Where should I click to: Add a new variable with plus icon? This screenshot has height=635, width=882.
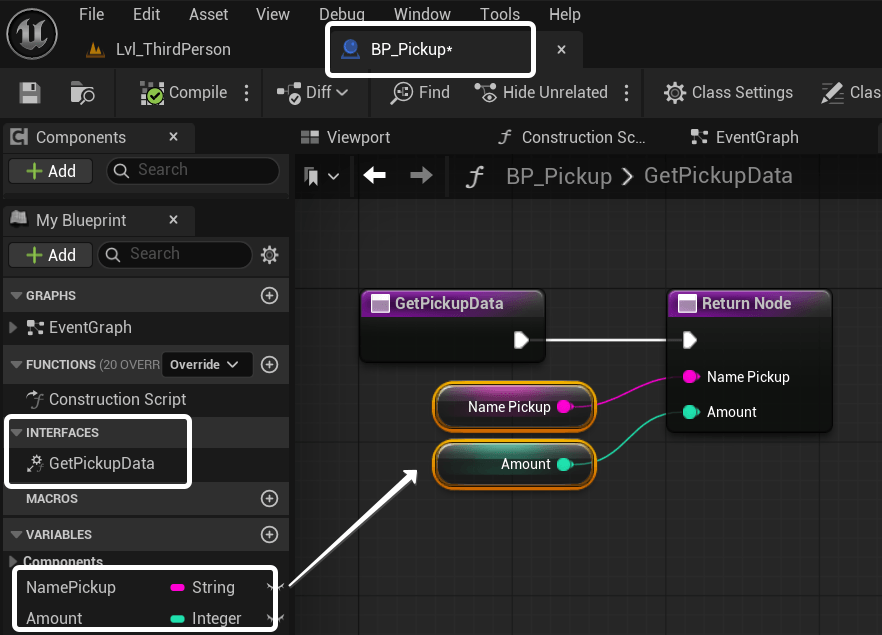pos(269,534)
